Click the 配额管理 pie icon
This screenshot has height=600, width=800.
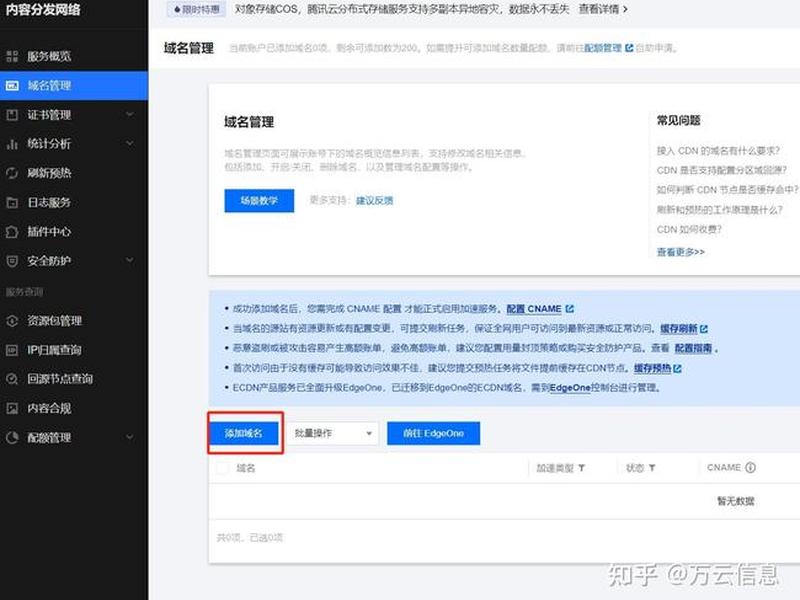[x=12, y=438]
